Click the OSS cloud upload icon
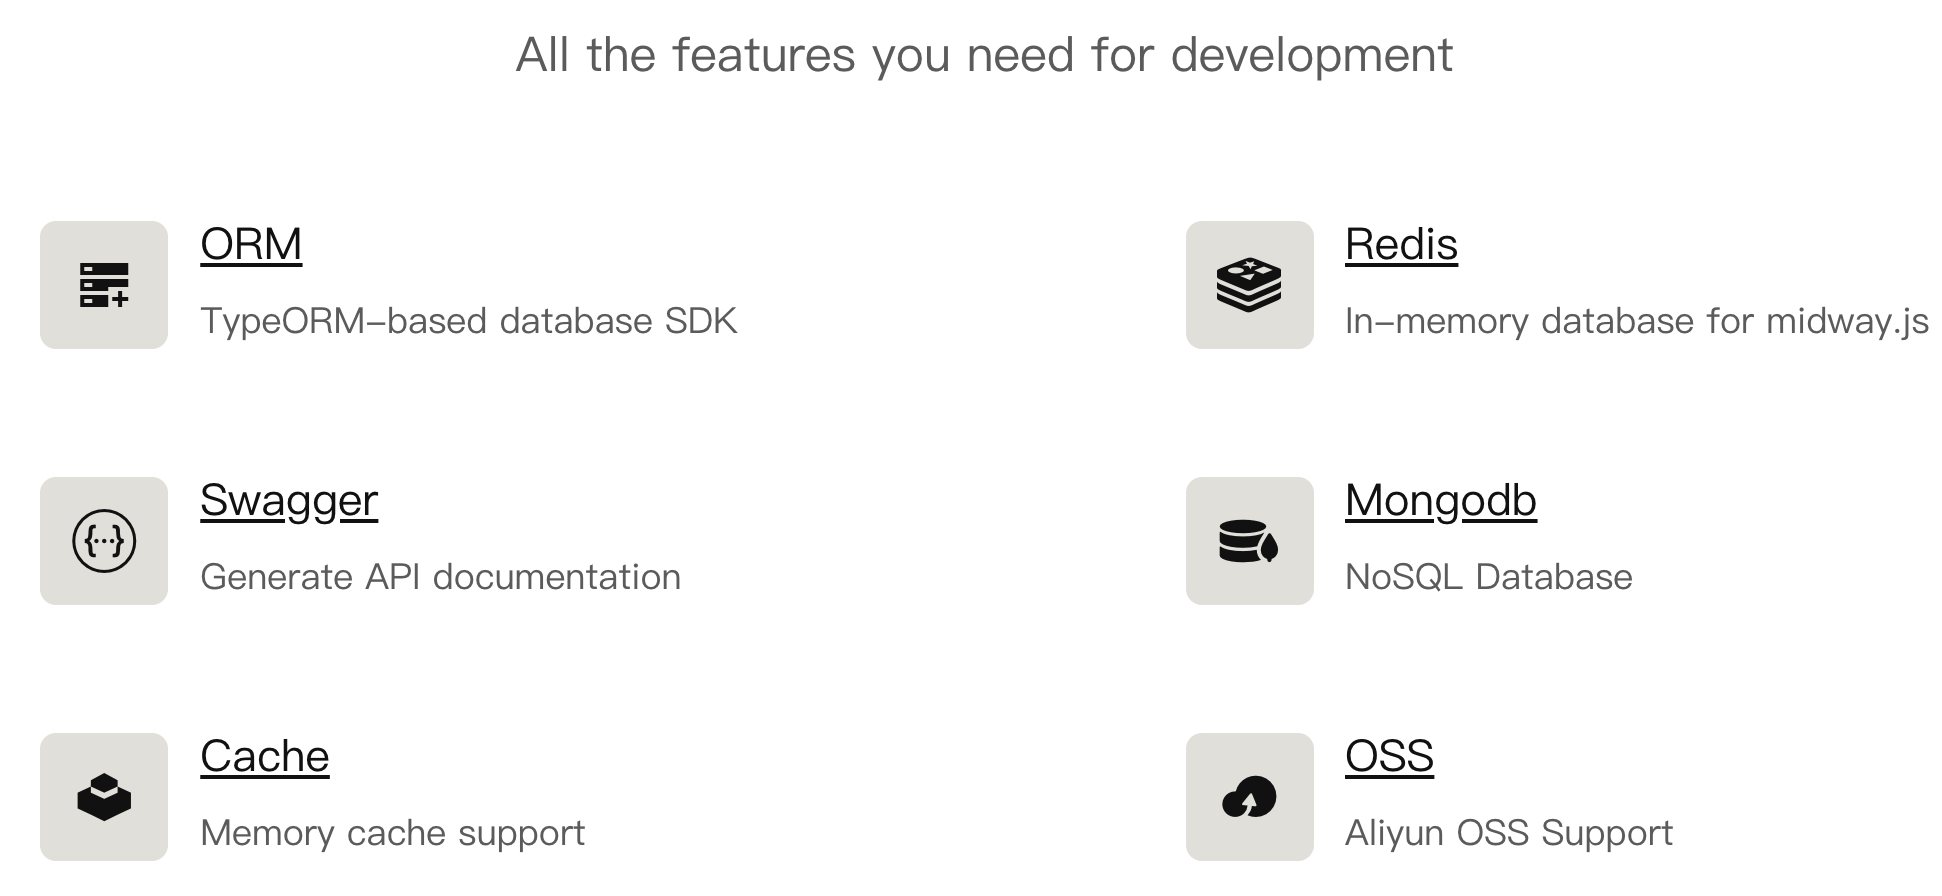Image resolution: width=1942 pixels, height=896 pixels. (x=1249, y=797)
